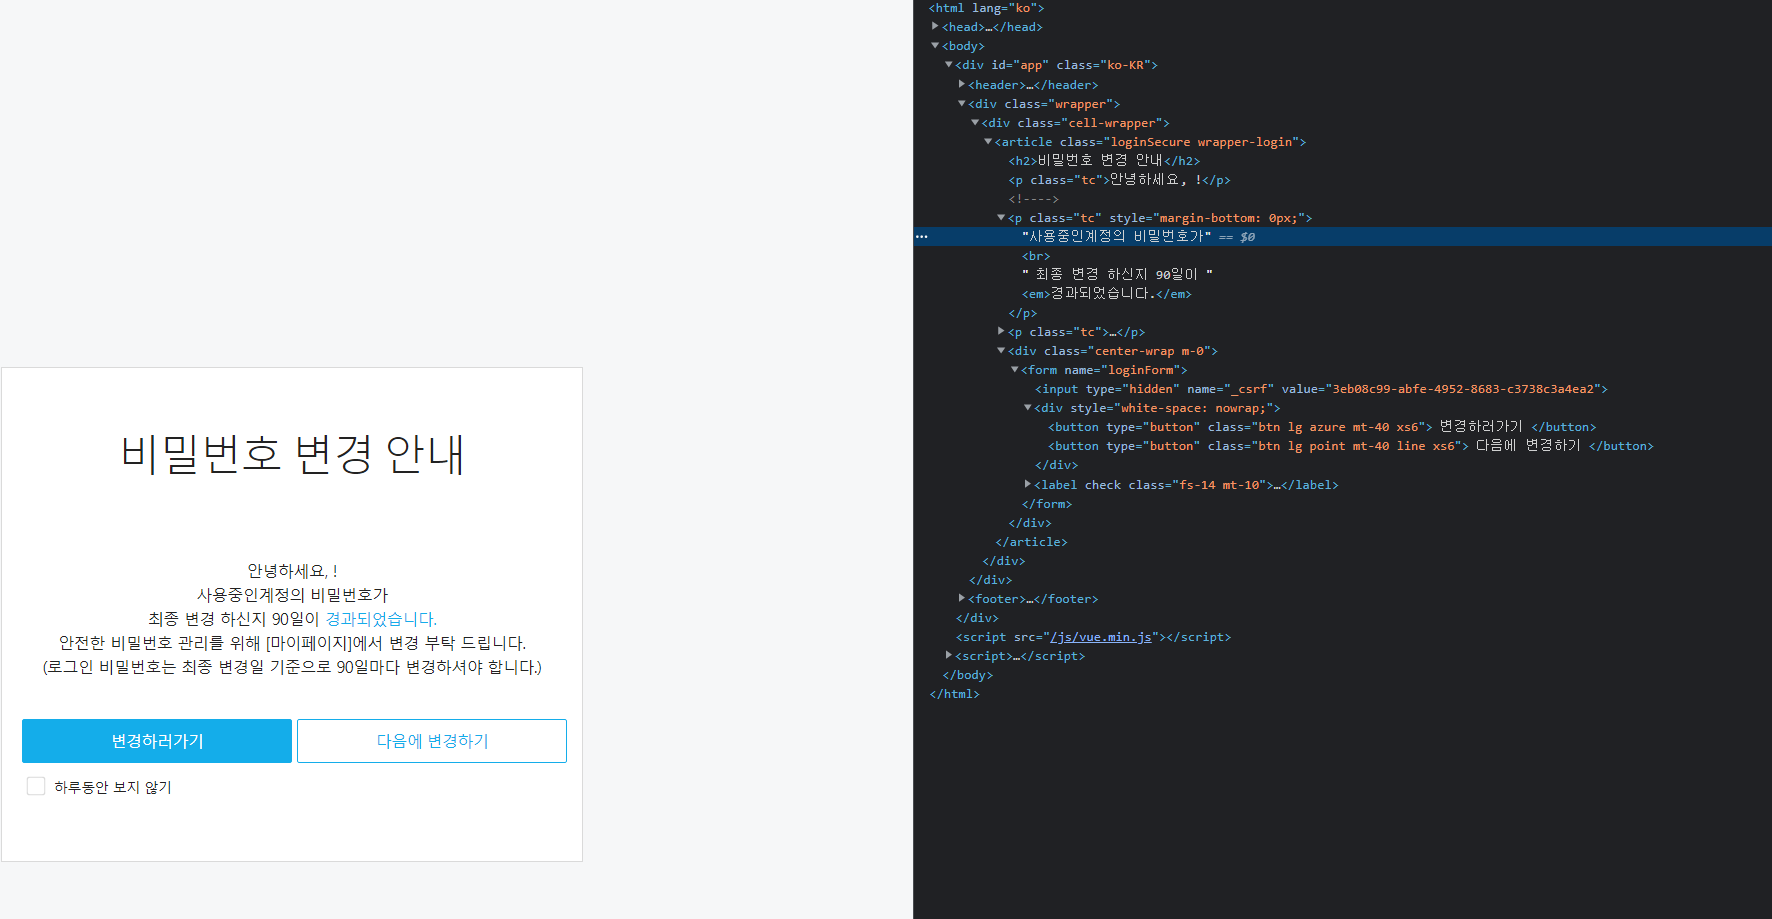Collapse the p with margin-bottom style
This screenshot has height=919, width=1772.
click(x=1001, y=218)
